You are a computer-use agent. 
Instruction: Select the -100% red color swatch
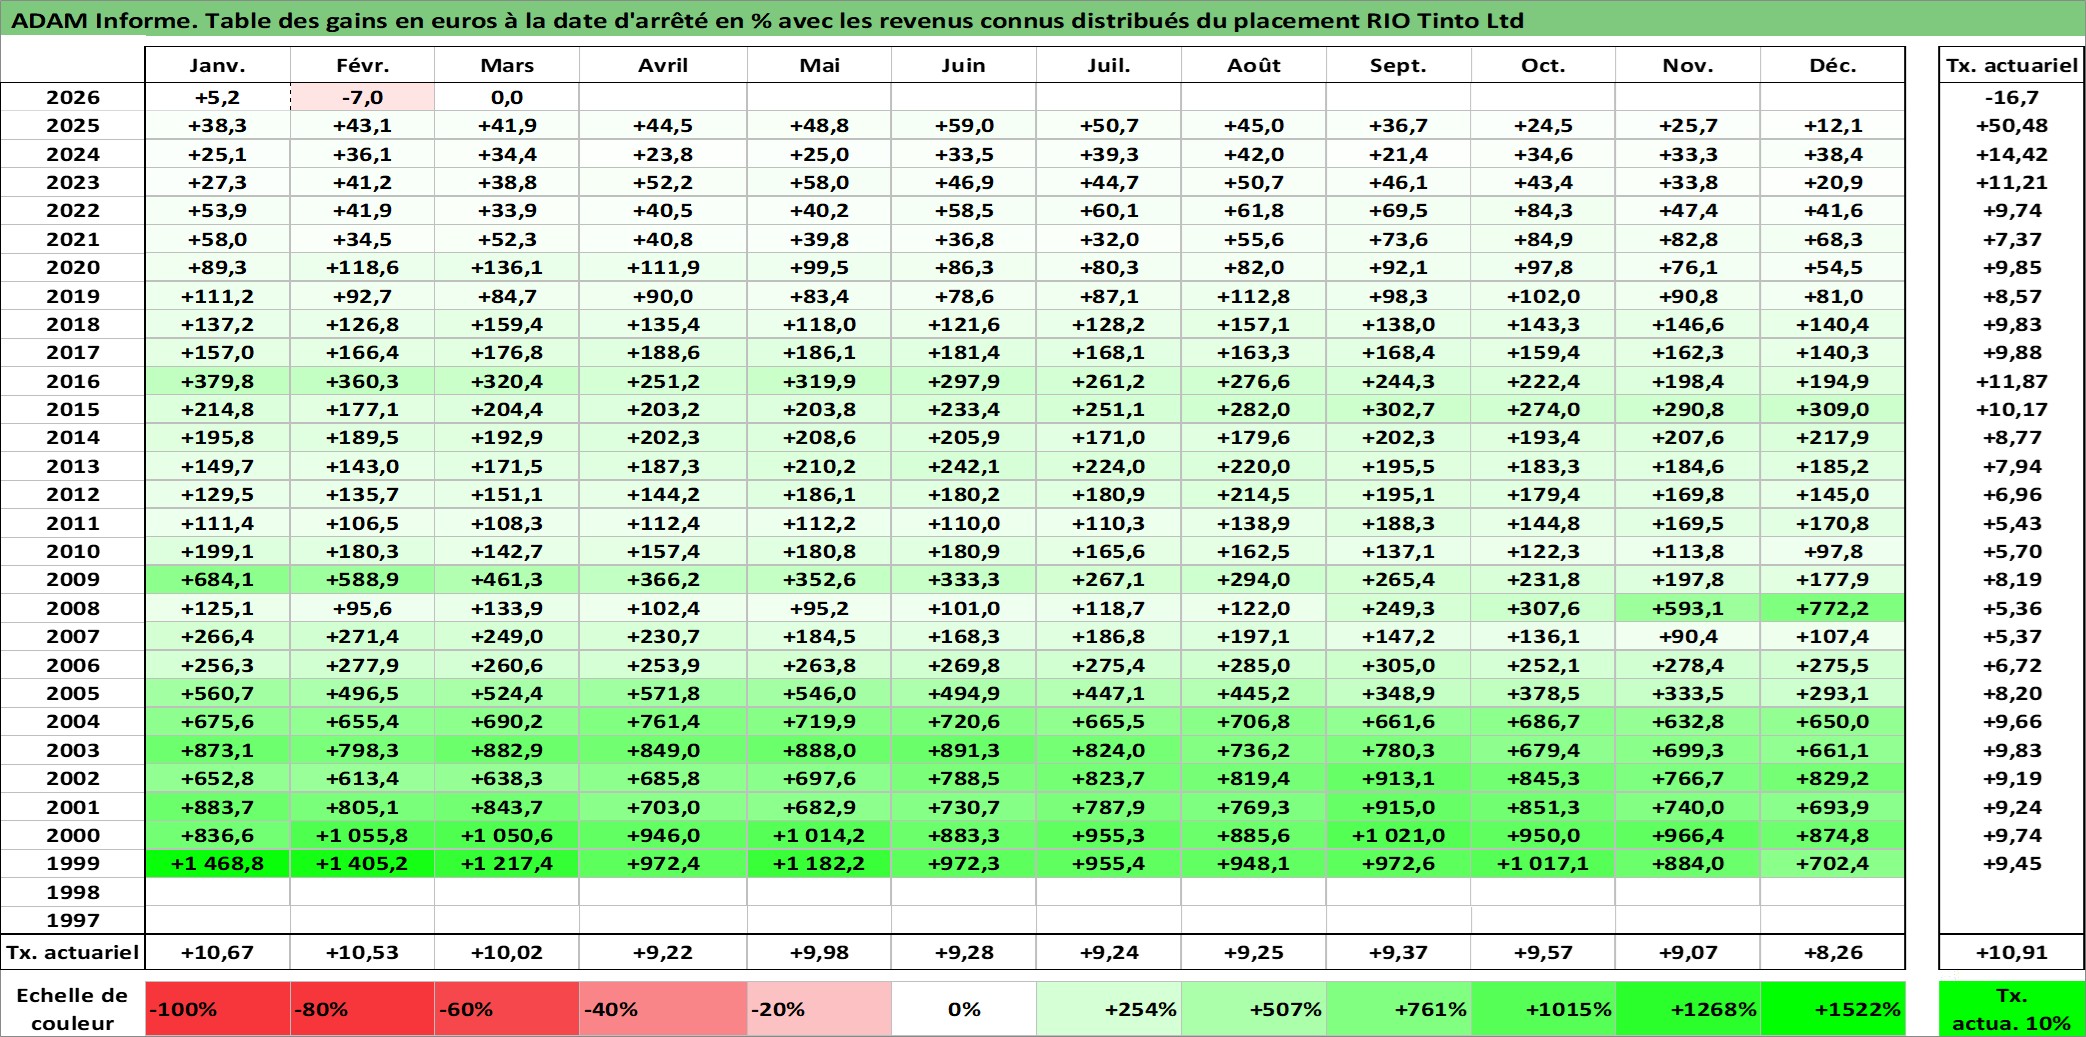click(217, 1009)
